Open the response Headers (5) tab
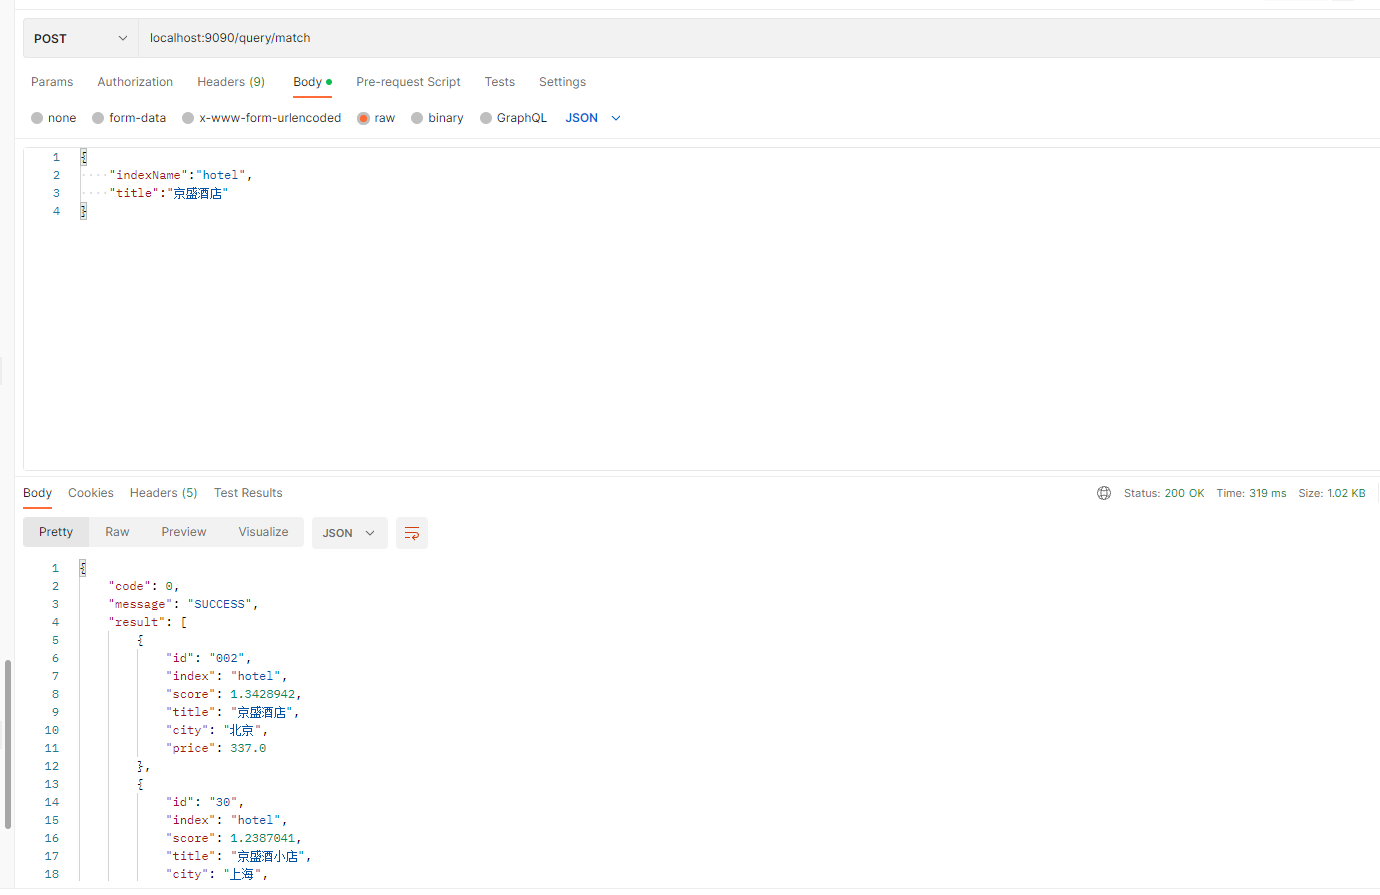The height and width of the screenshot is (895, 1380). click(x=164, y=493)
